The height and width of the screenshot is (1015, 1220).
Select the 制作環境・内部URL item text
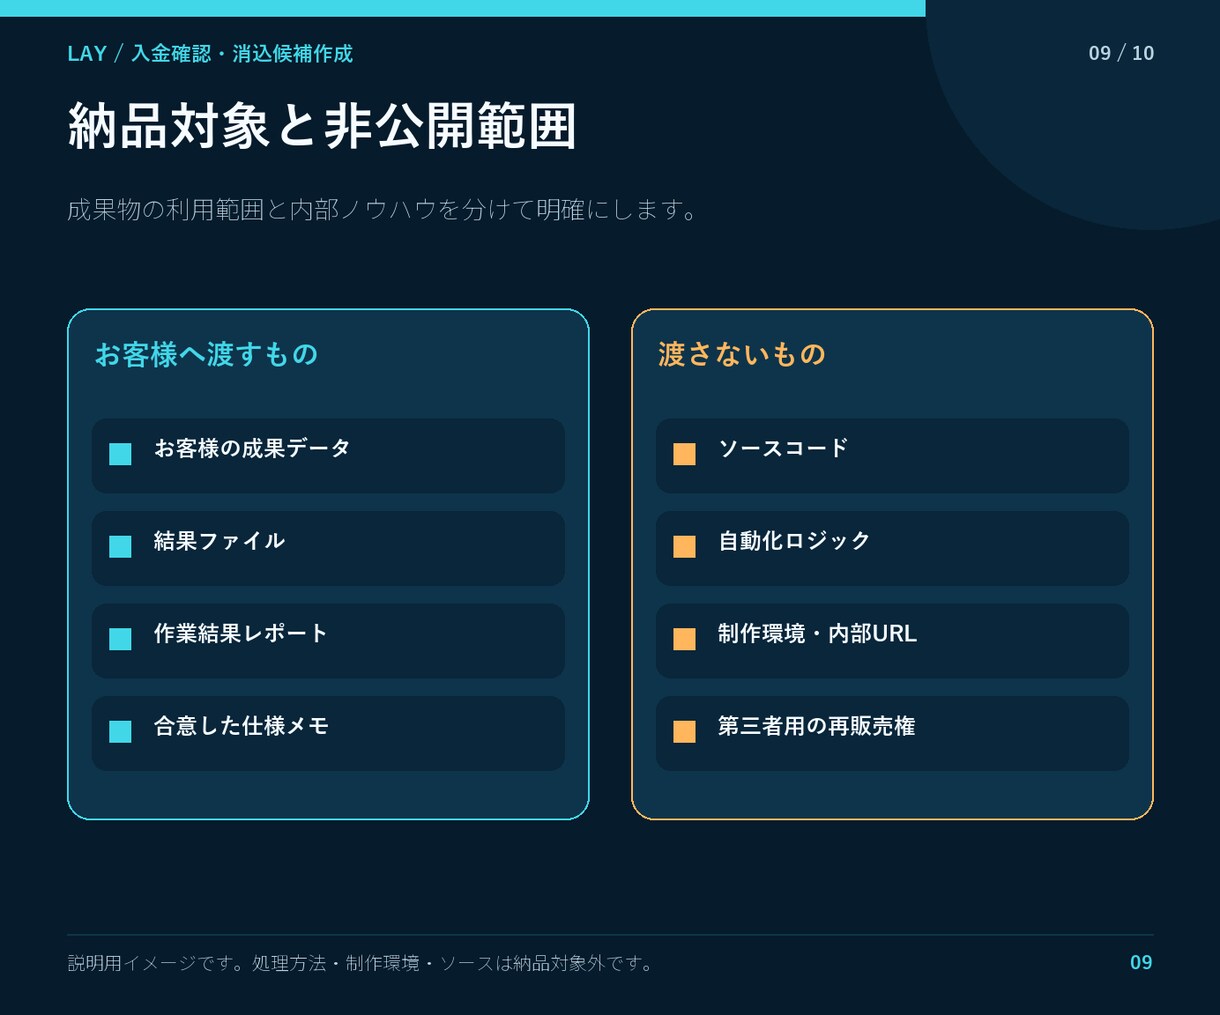[x=817, y=633]
